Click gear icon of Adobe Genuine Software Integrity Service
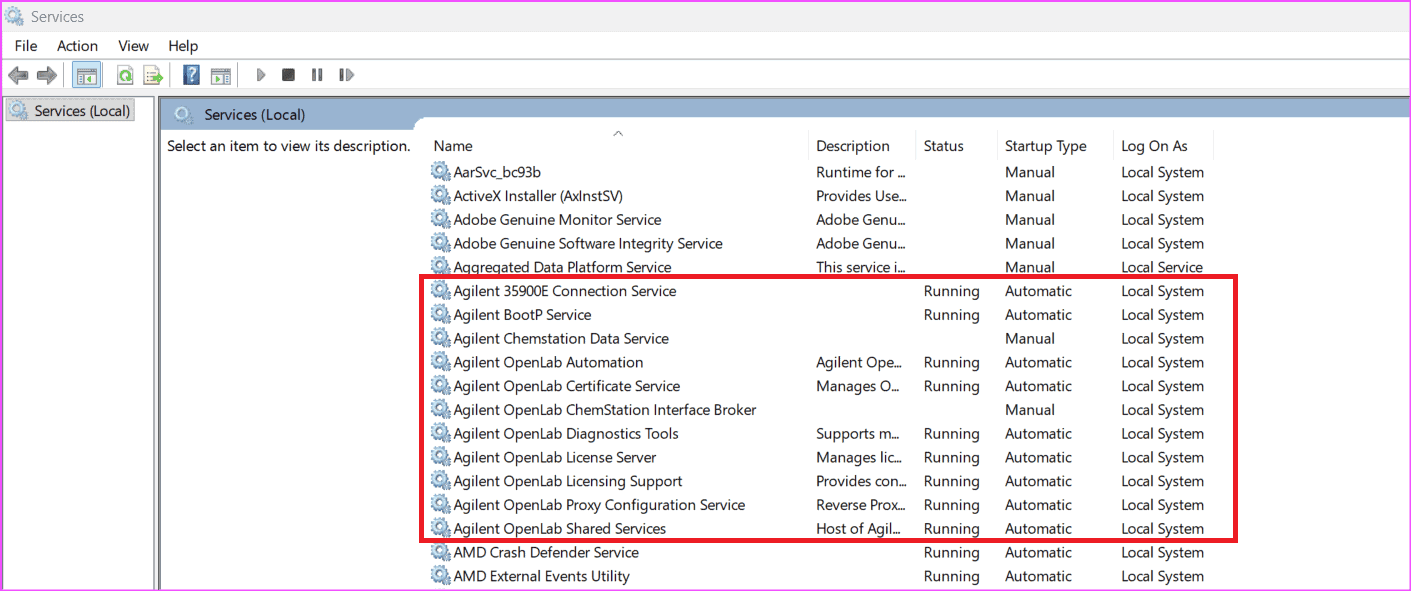The height and width of the screenshot is (591, 1411). click(440, 243)
